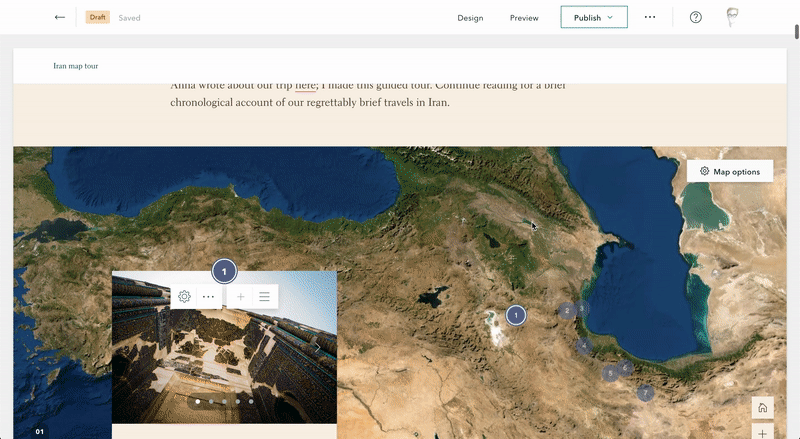Viewport: 800px width, 439px height.
Task: Go back with the left arrow
Action: 60,17
